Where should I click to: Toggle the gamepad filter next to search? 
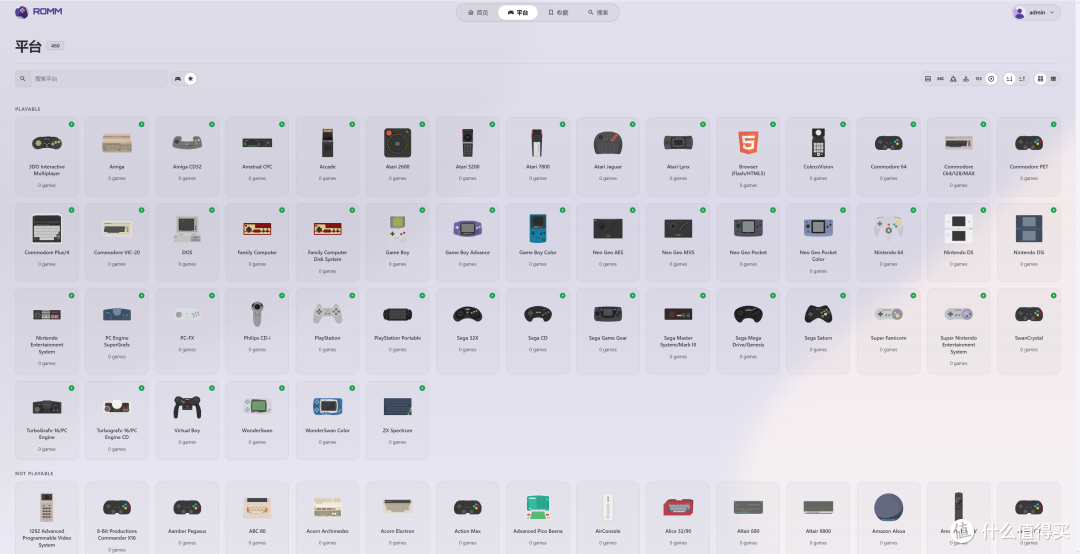[178, 79]
